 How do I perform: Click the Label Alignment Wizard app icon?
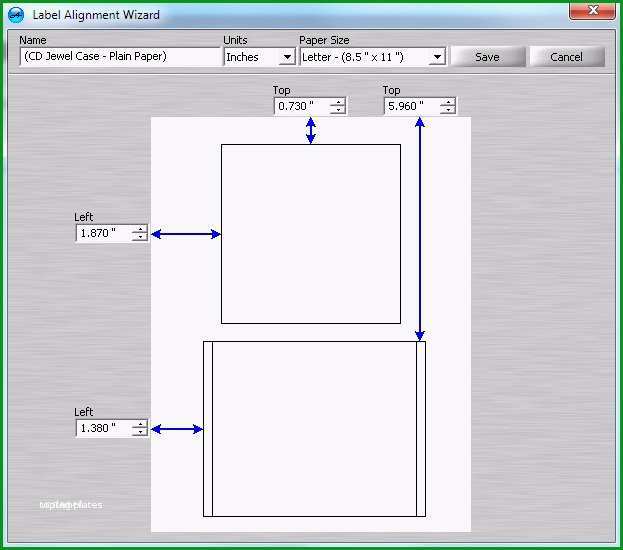(x=16, y=15)
